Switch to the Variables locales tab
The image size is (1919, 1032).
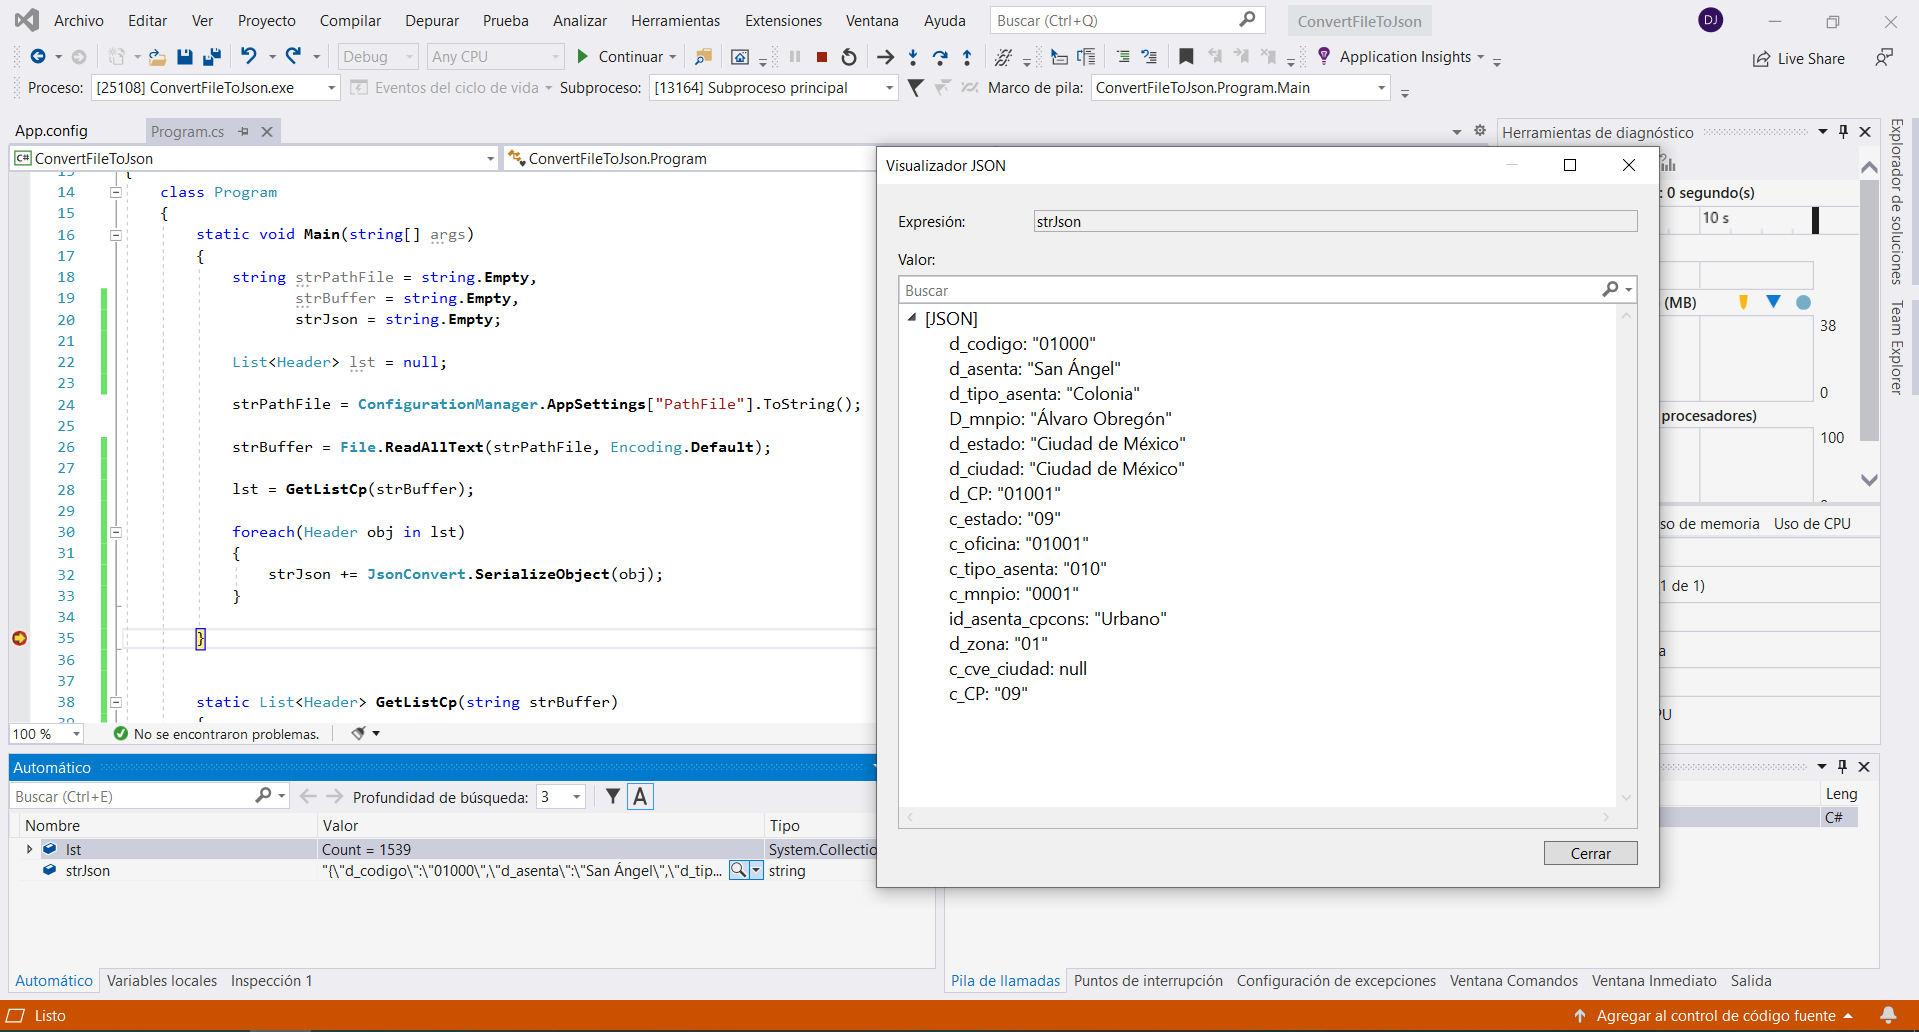pos(162,981)
